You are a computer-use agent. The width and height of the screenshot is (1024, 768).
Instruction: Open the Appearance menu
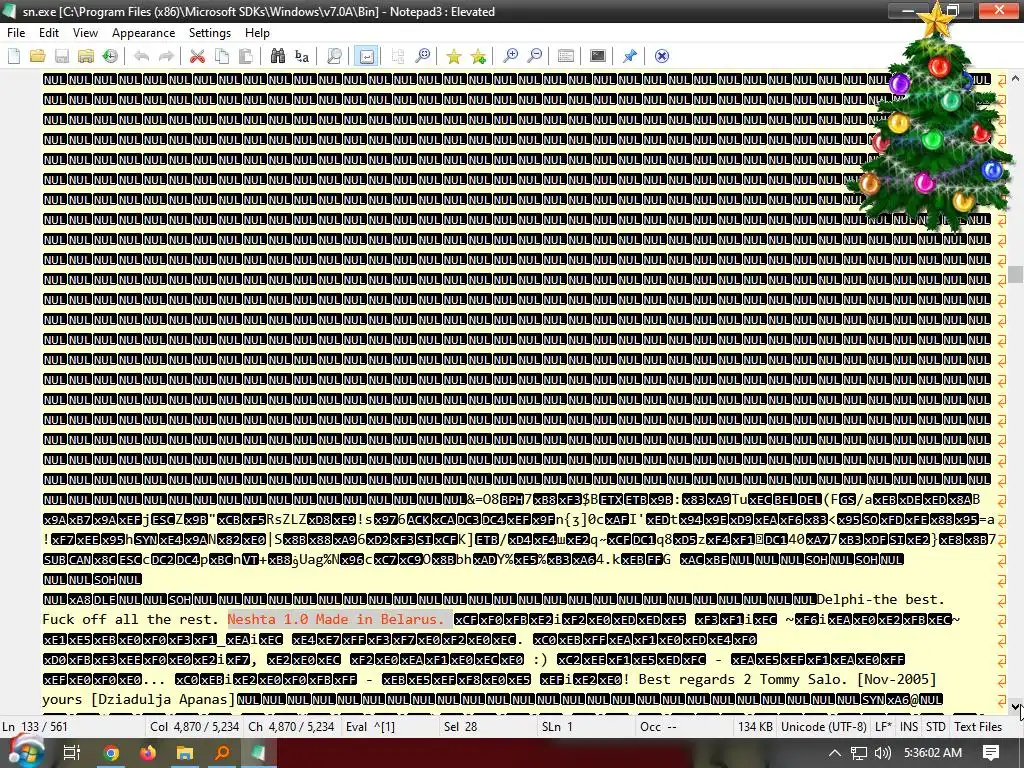click(x=143, y=33)
